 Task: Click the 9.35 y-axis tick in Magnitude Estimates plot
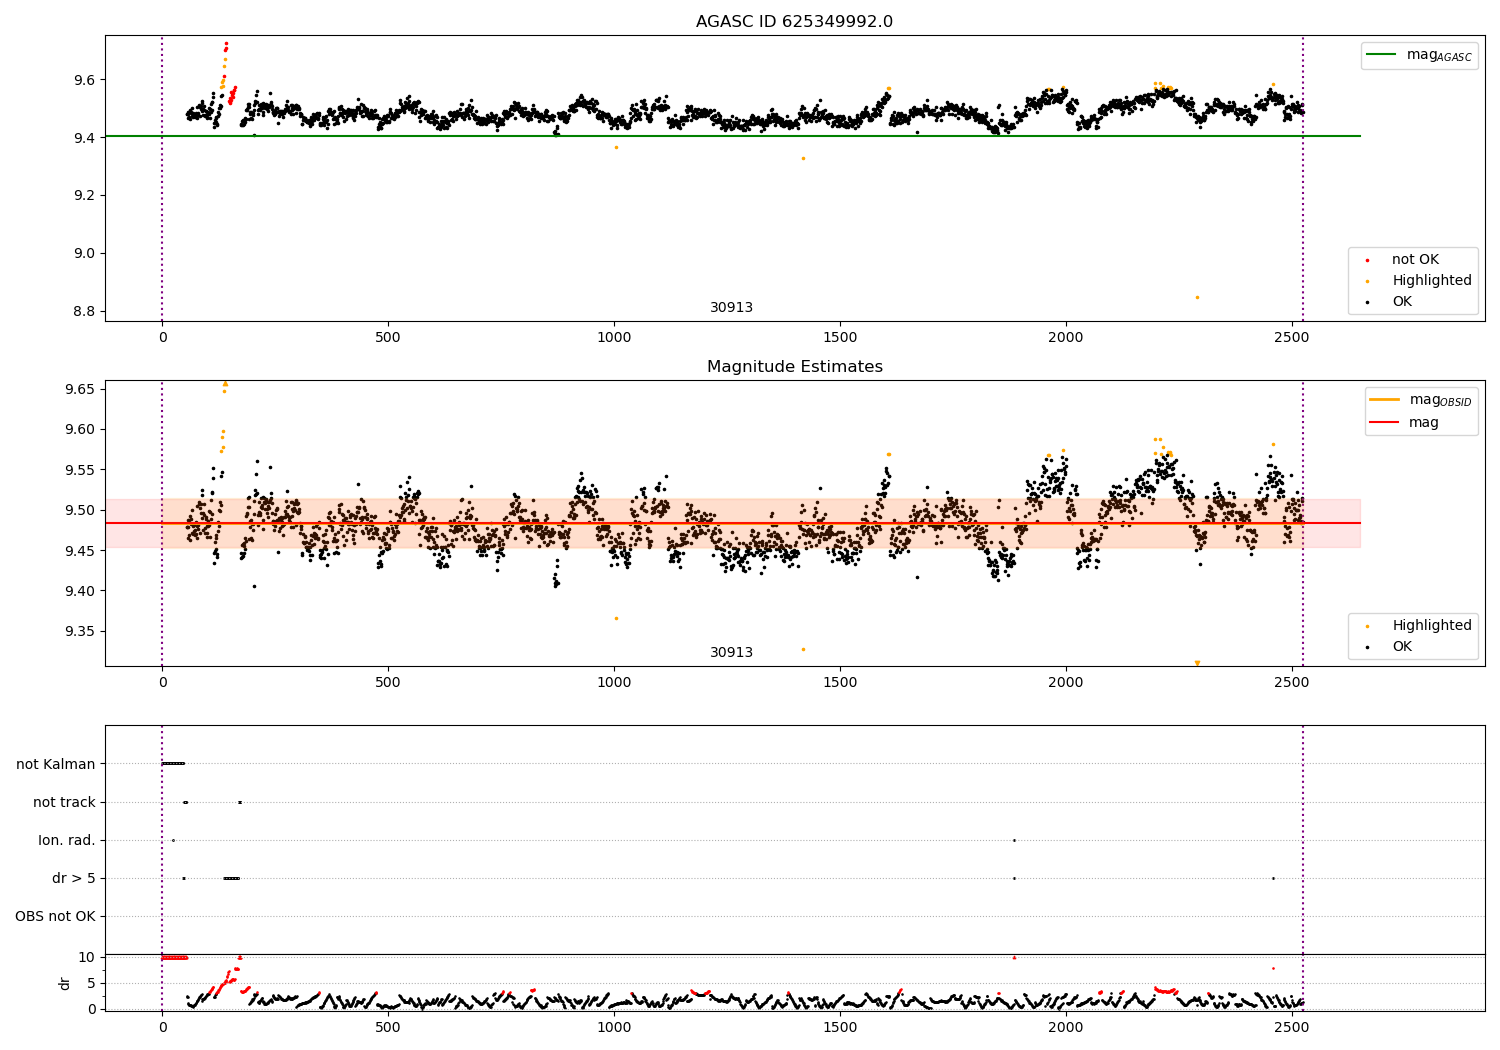click(79, 632)
